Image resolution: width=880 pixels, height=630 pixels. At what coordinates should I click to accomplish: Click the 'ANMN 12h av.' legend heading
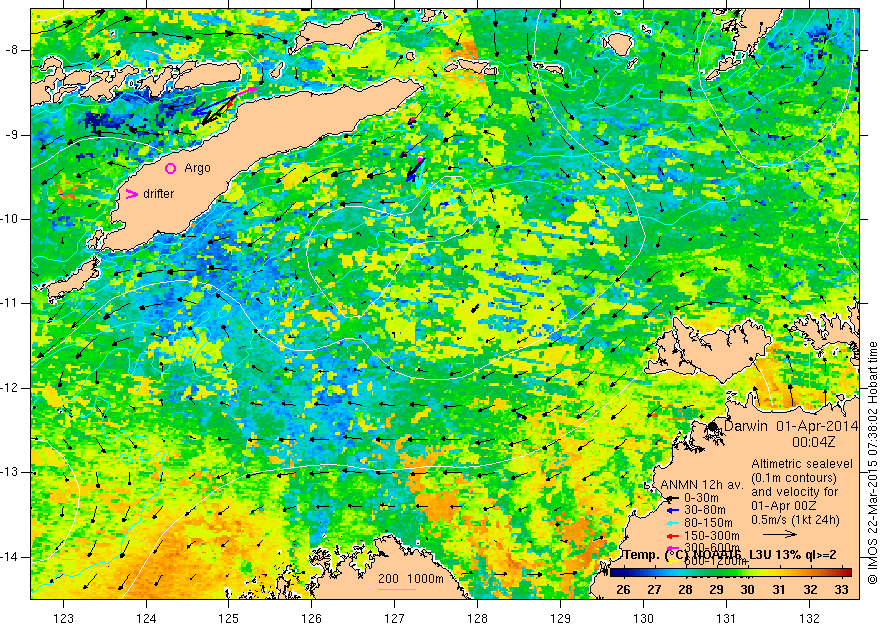tap(702, 484)
